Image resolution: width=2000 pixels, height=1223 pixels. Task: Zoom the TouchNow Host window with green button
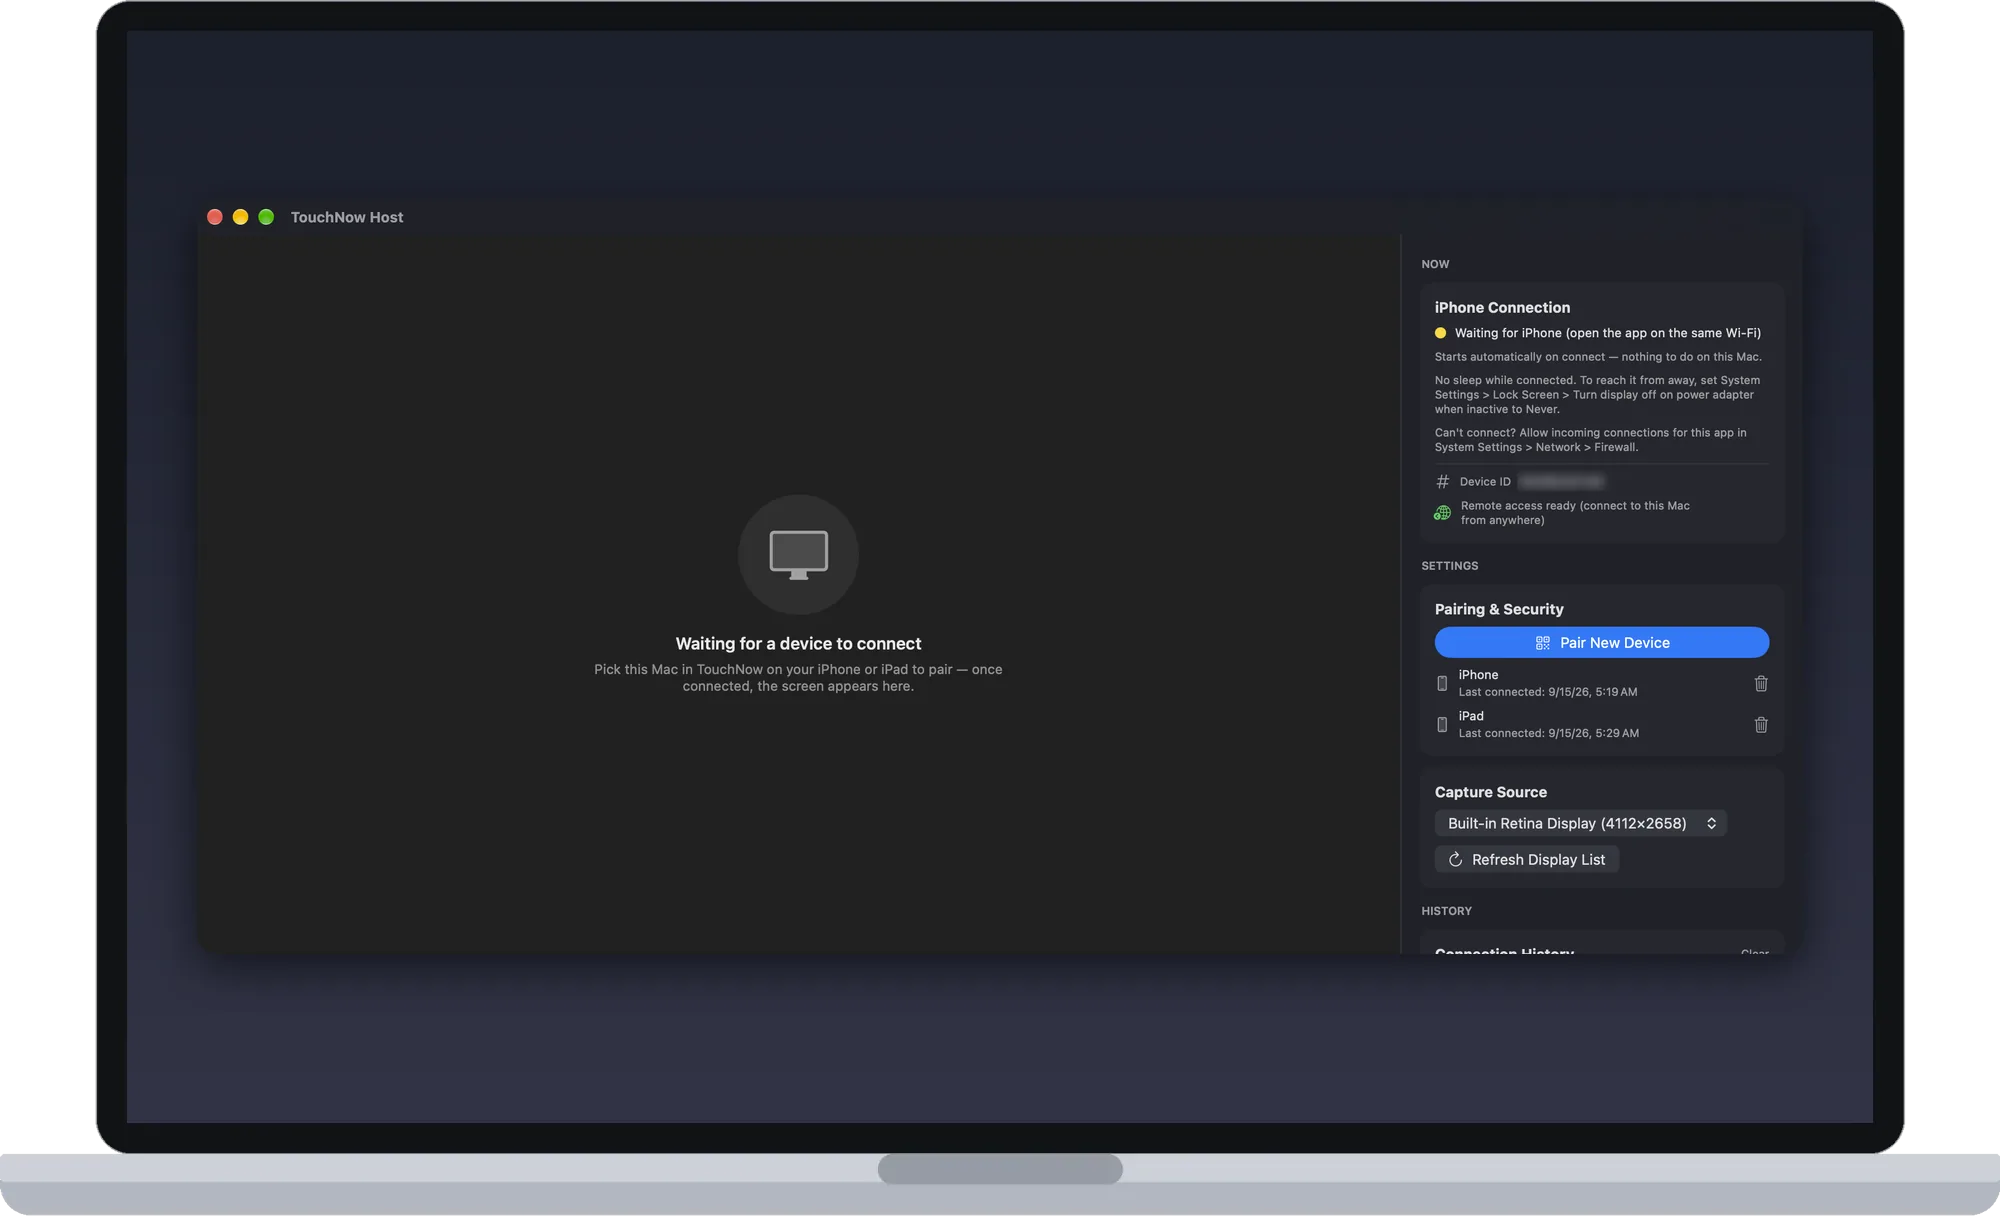(x=266, y=217)
